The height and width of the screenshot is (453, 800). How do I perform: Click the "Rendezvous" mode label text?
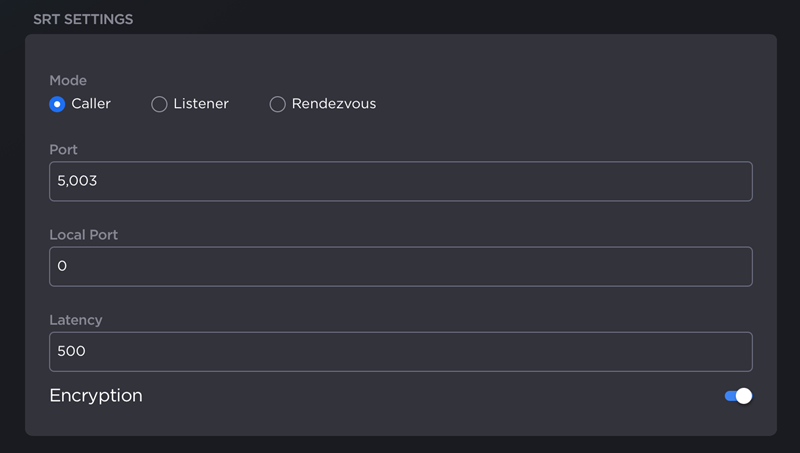[x=334, y=104]
